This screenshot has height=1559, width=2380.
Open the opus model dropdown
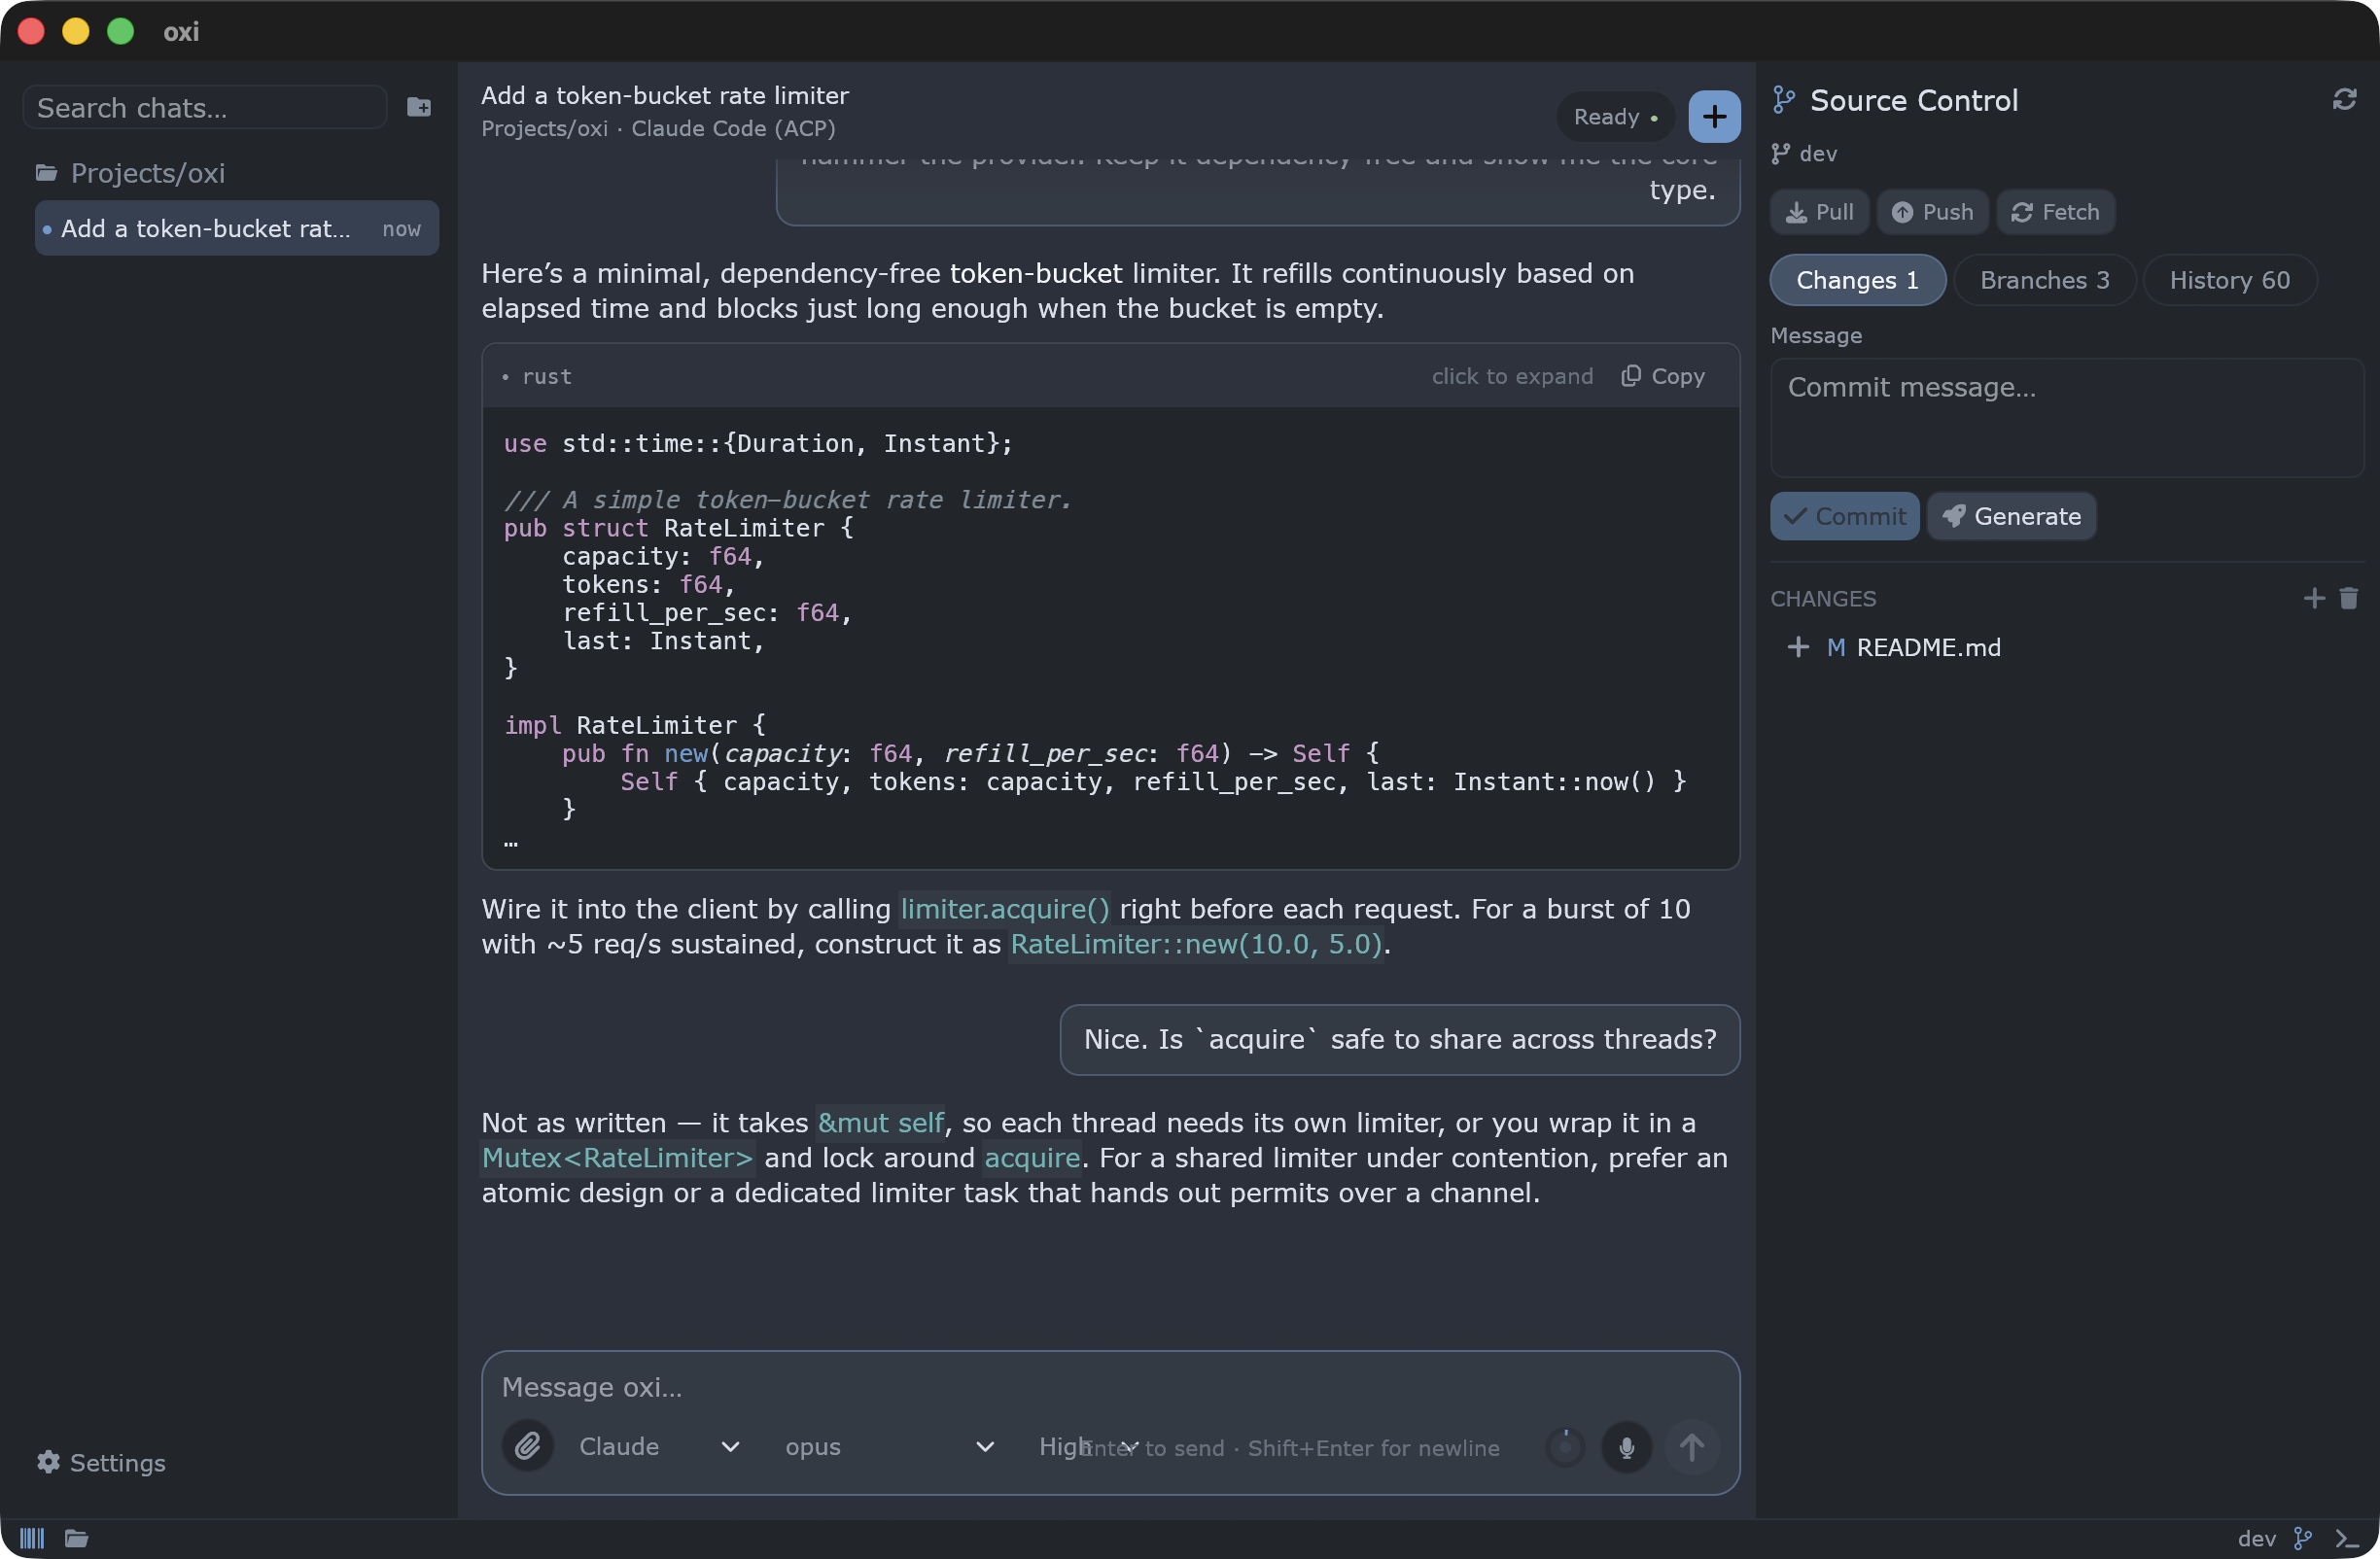tap(889, 1446)
